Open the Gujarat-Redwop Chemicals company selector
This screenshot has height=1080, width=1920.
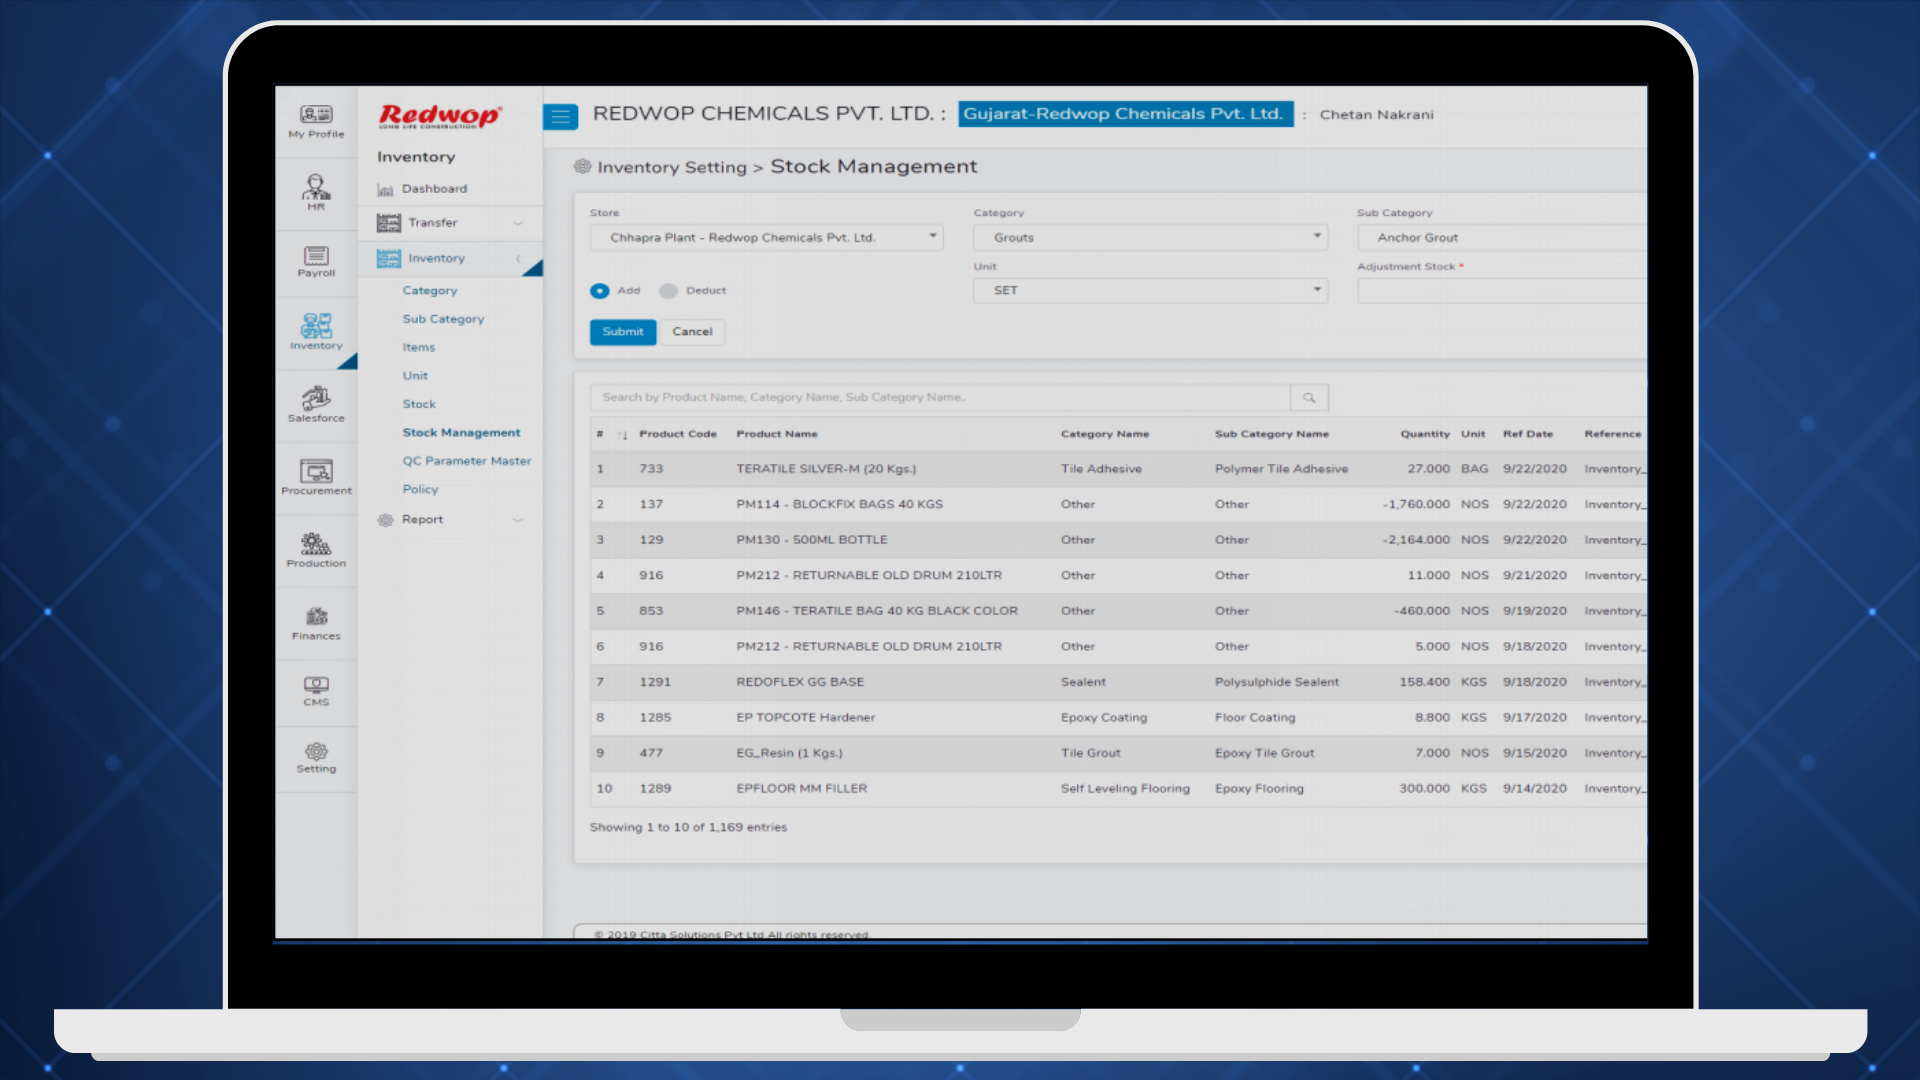tap(1124, 114)
